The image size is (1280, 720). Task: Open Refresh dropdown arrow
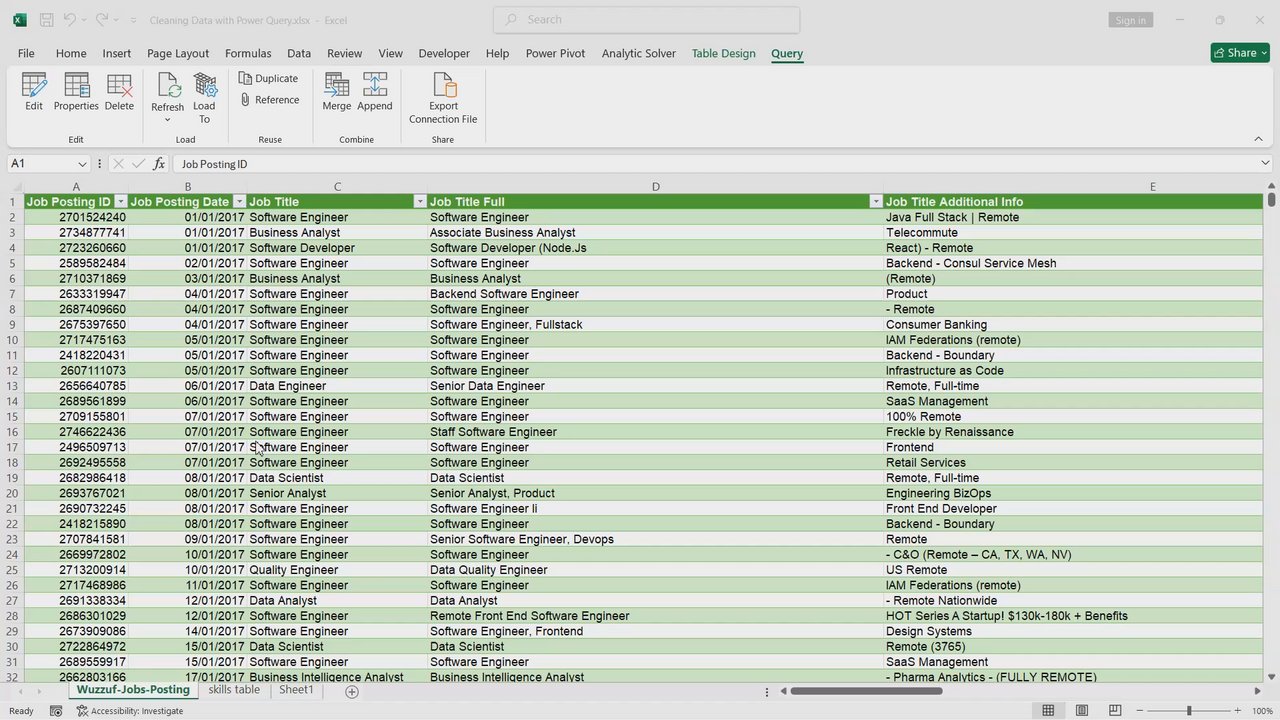pyautogui.click(x=167, y=120)
